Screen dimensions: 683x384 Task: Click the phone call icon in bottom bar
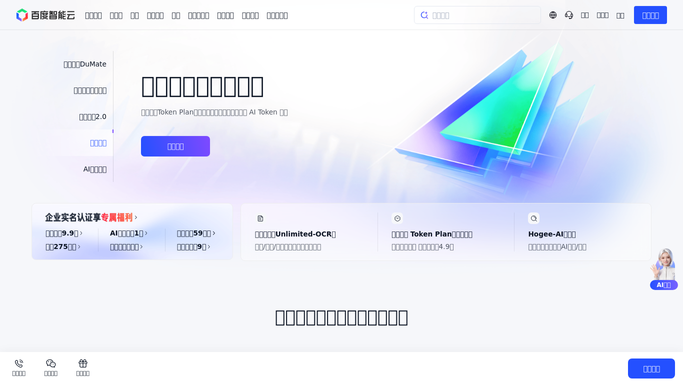point(19,364)
